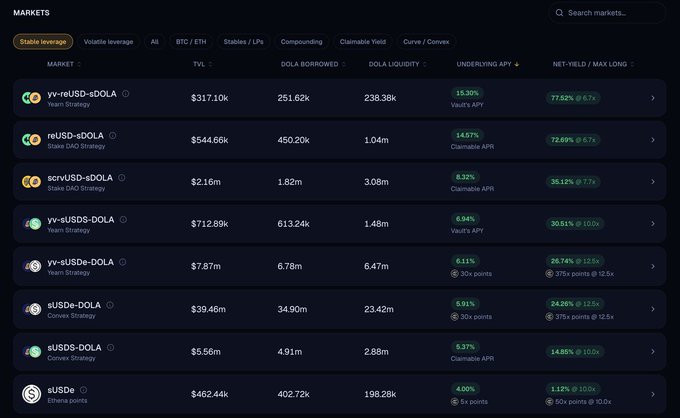The height and width of the screenshot is (418, 680).
Task: Sort by MARKET column
Action: pyautogui.click(x=64, y=64)
